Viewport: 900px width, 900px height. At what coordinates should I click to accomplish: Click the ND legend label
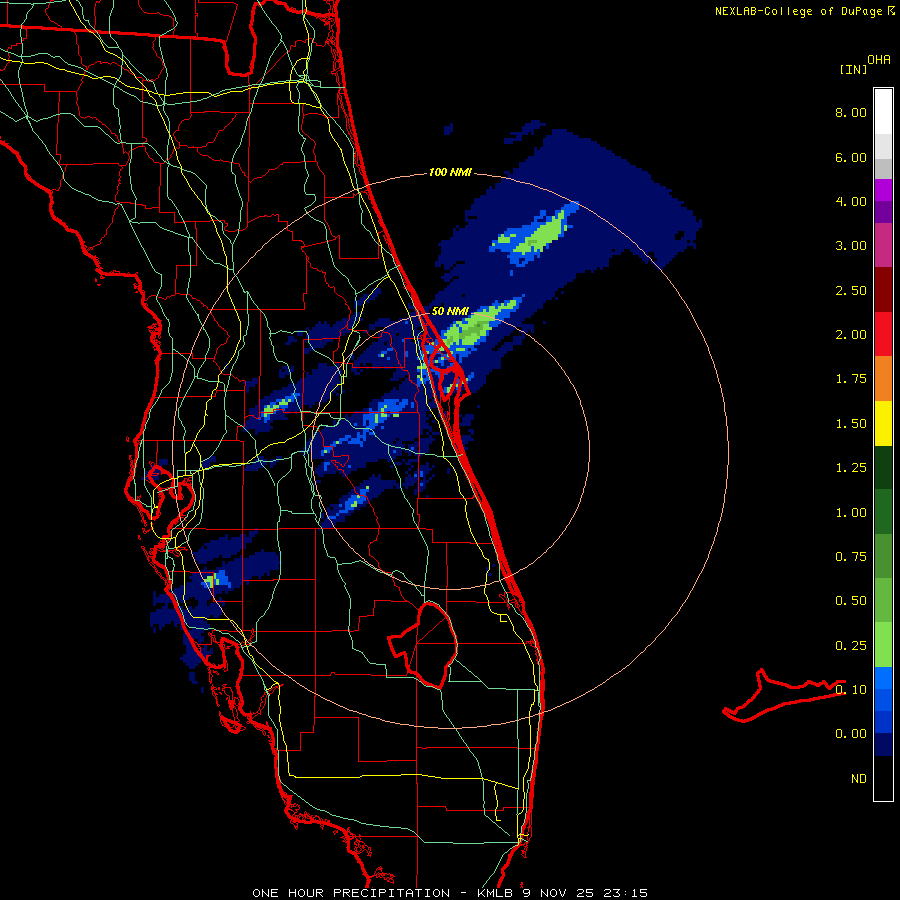(859, 779)
